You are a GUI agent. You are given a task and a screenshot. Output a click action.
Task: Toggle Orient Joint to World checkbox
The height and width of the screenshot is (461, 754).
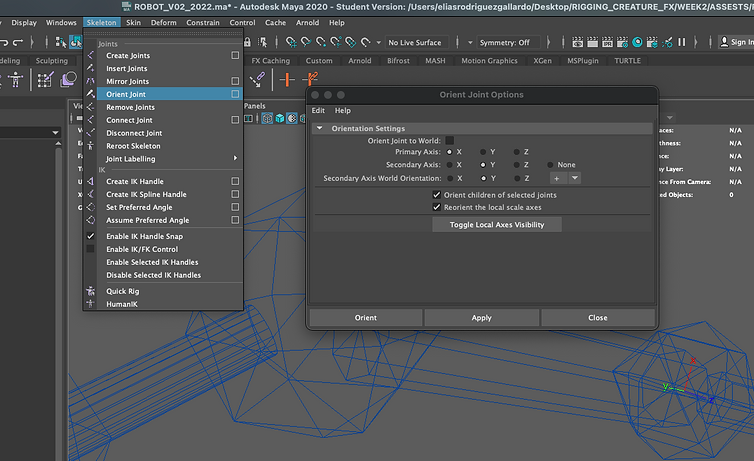click(x=450, y=140)
